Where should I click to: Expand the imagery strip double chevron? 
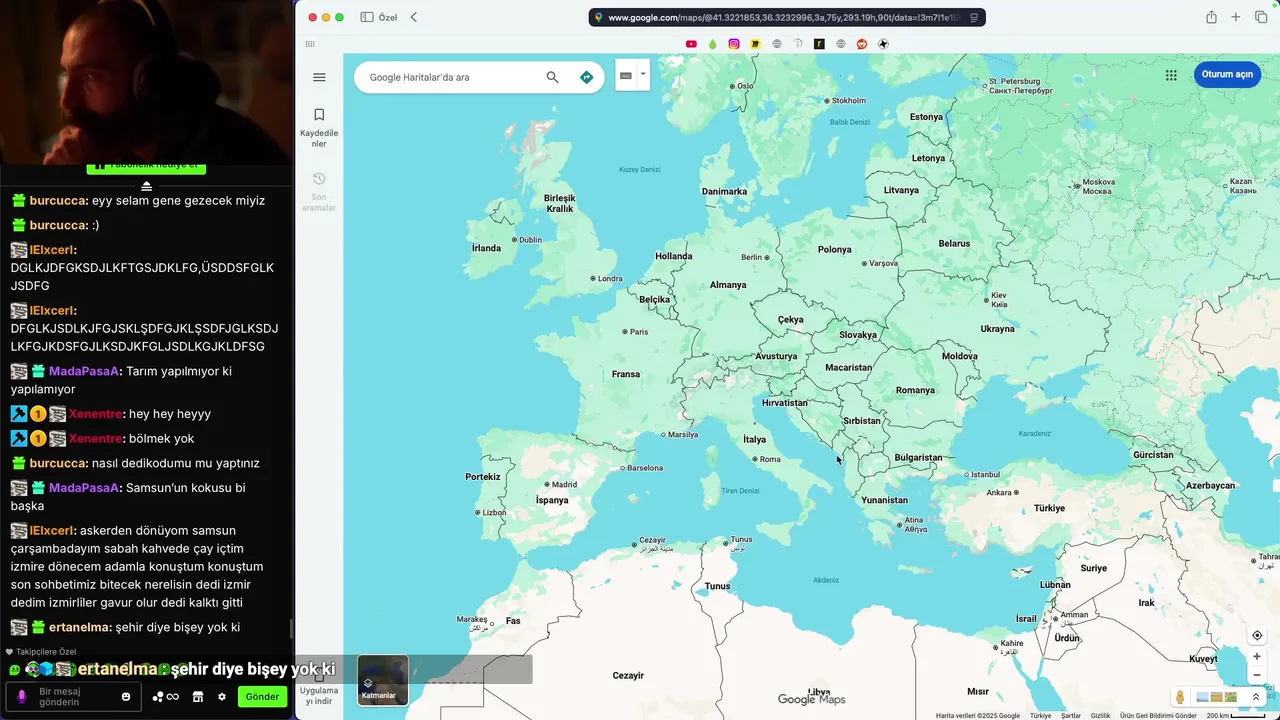(1256, 697)
